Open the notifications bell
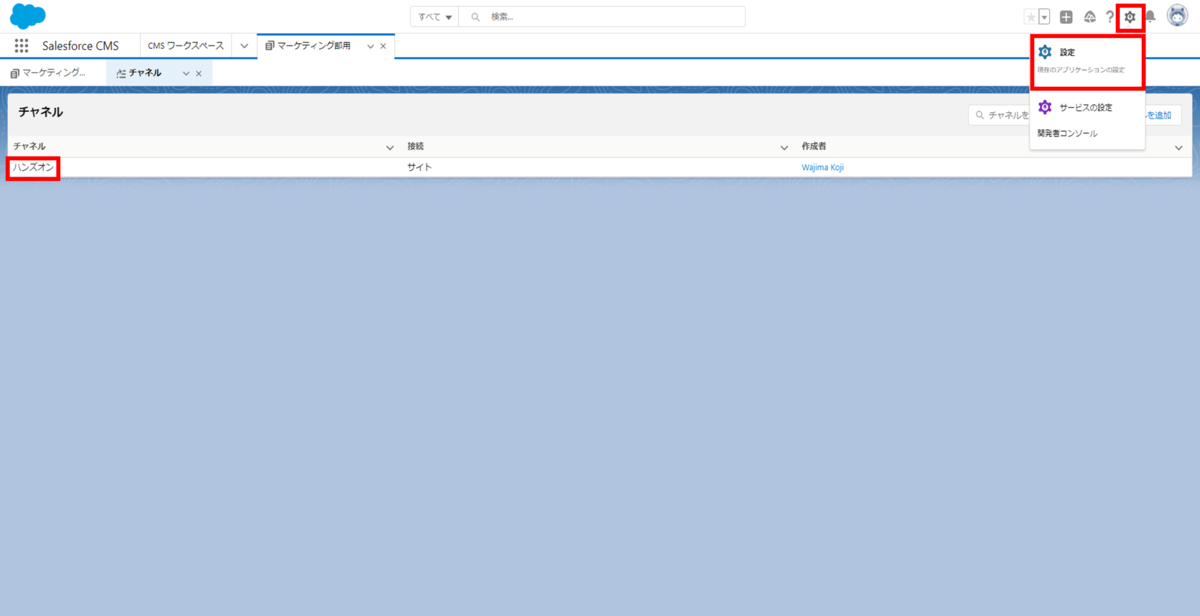This screenshot has height=616, width=1200. [1150, 17]
